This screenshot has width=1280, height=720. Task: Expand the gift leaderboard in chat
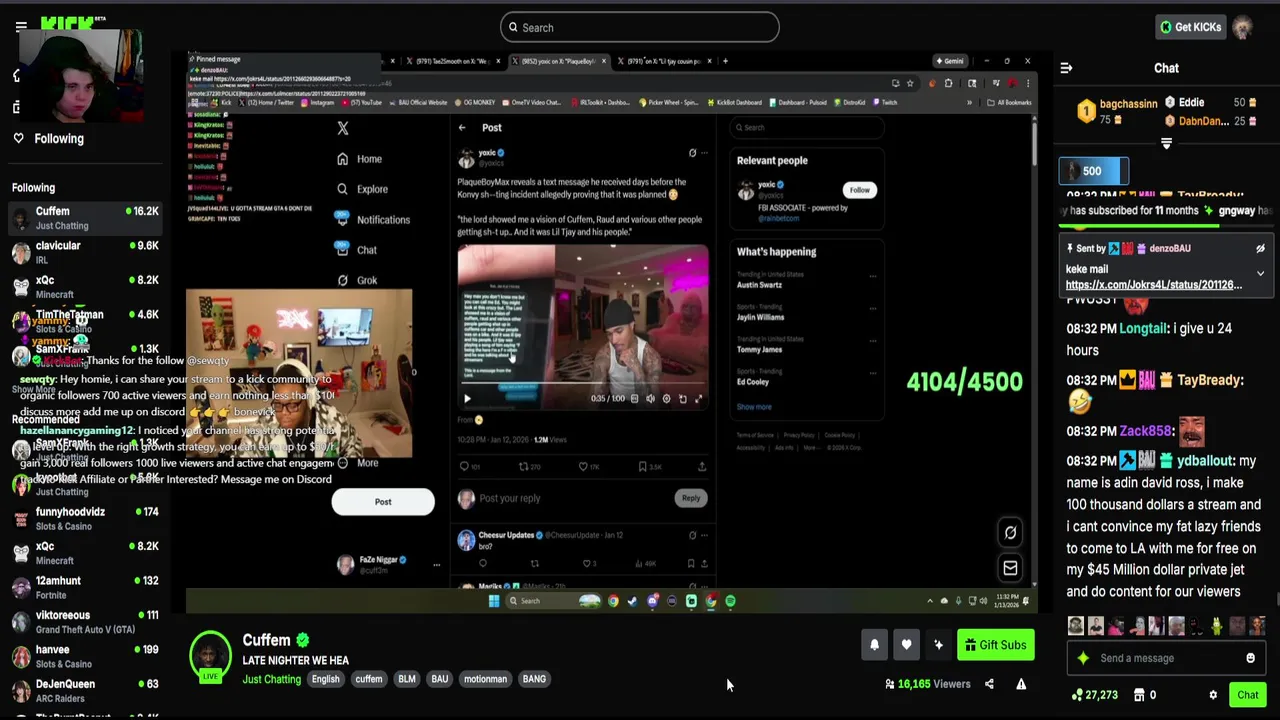[1166, 144]
